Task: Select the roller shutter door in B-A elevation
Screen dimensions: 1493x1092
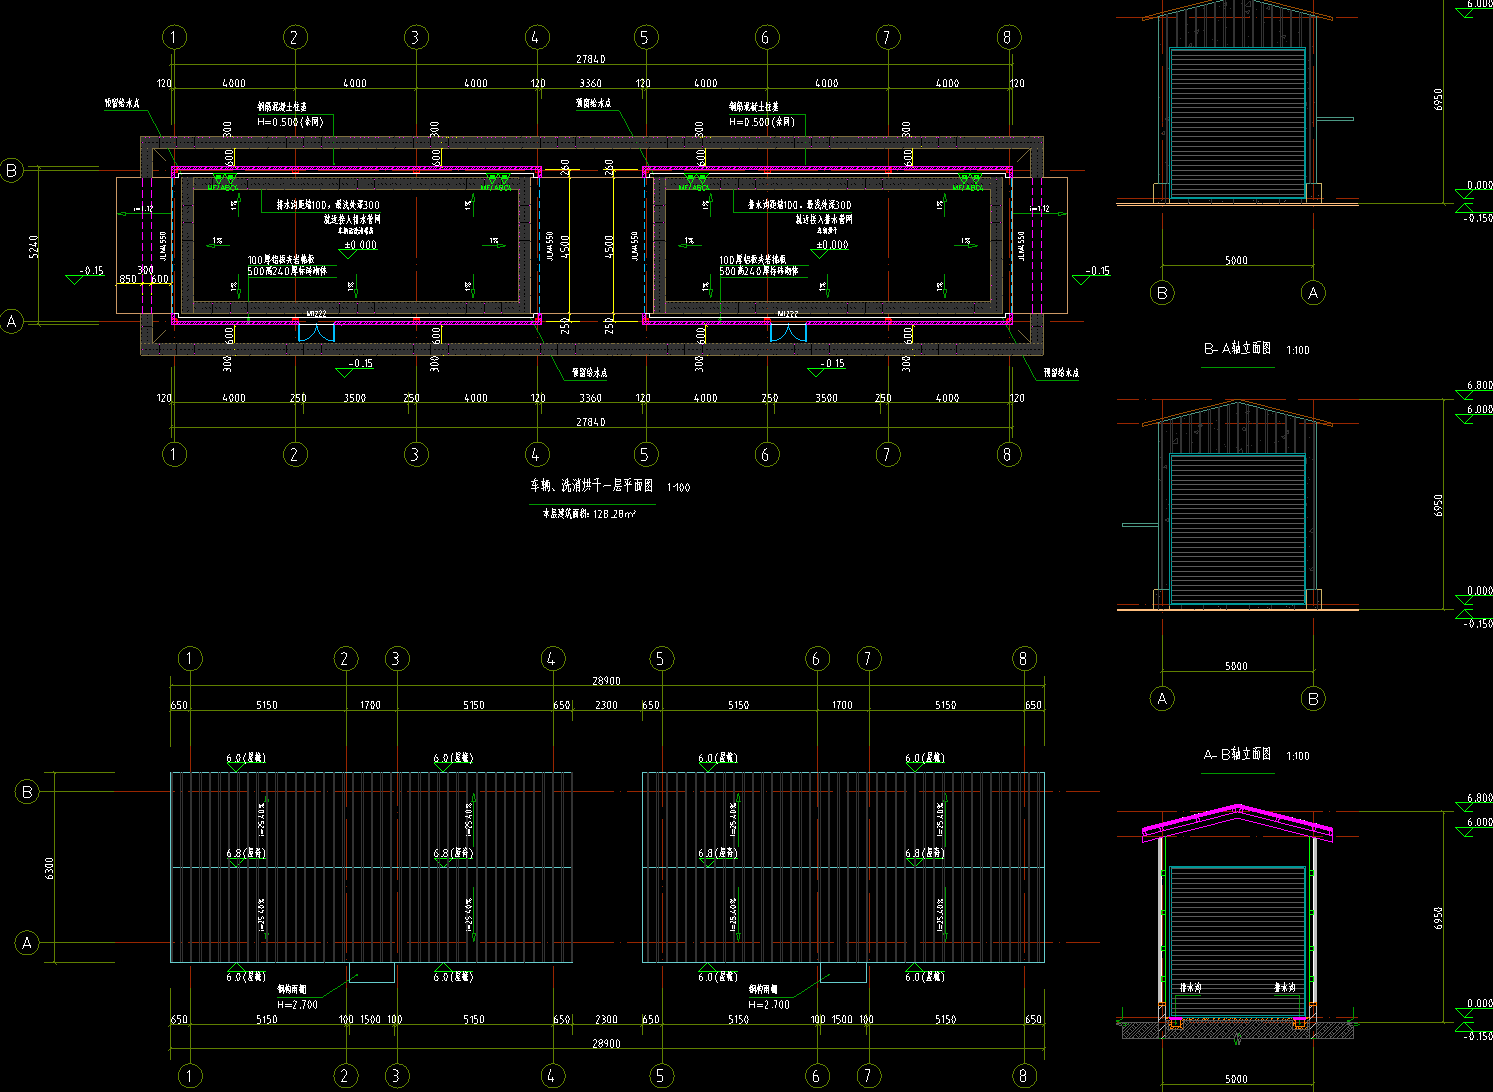Action: point(1238,122)
